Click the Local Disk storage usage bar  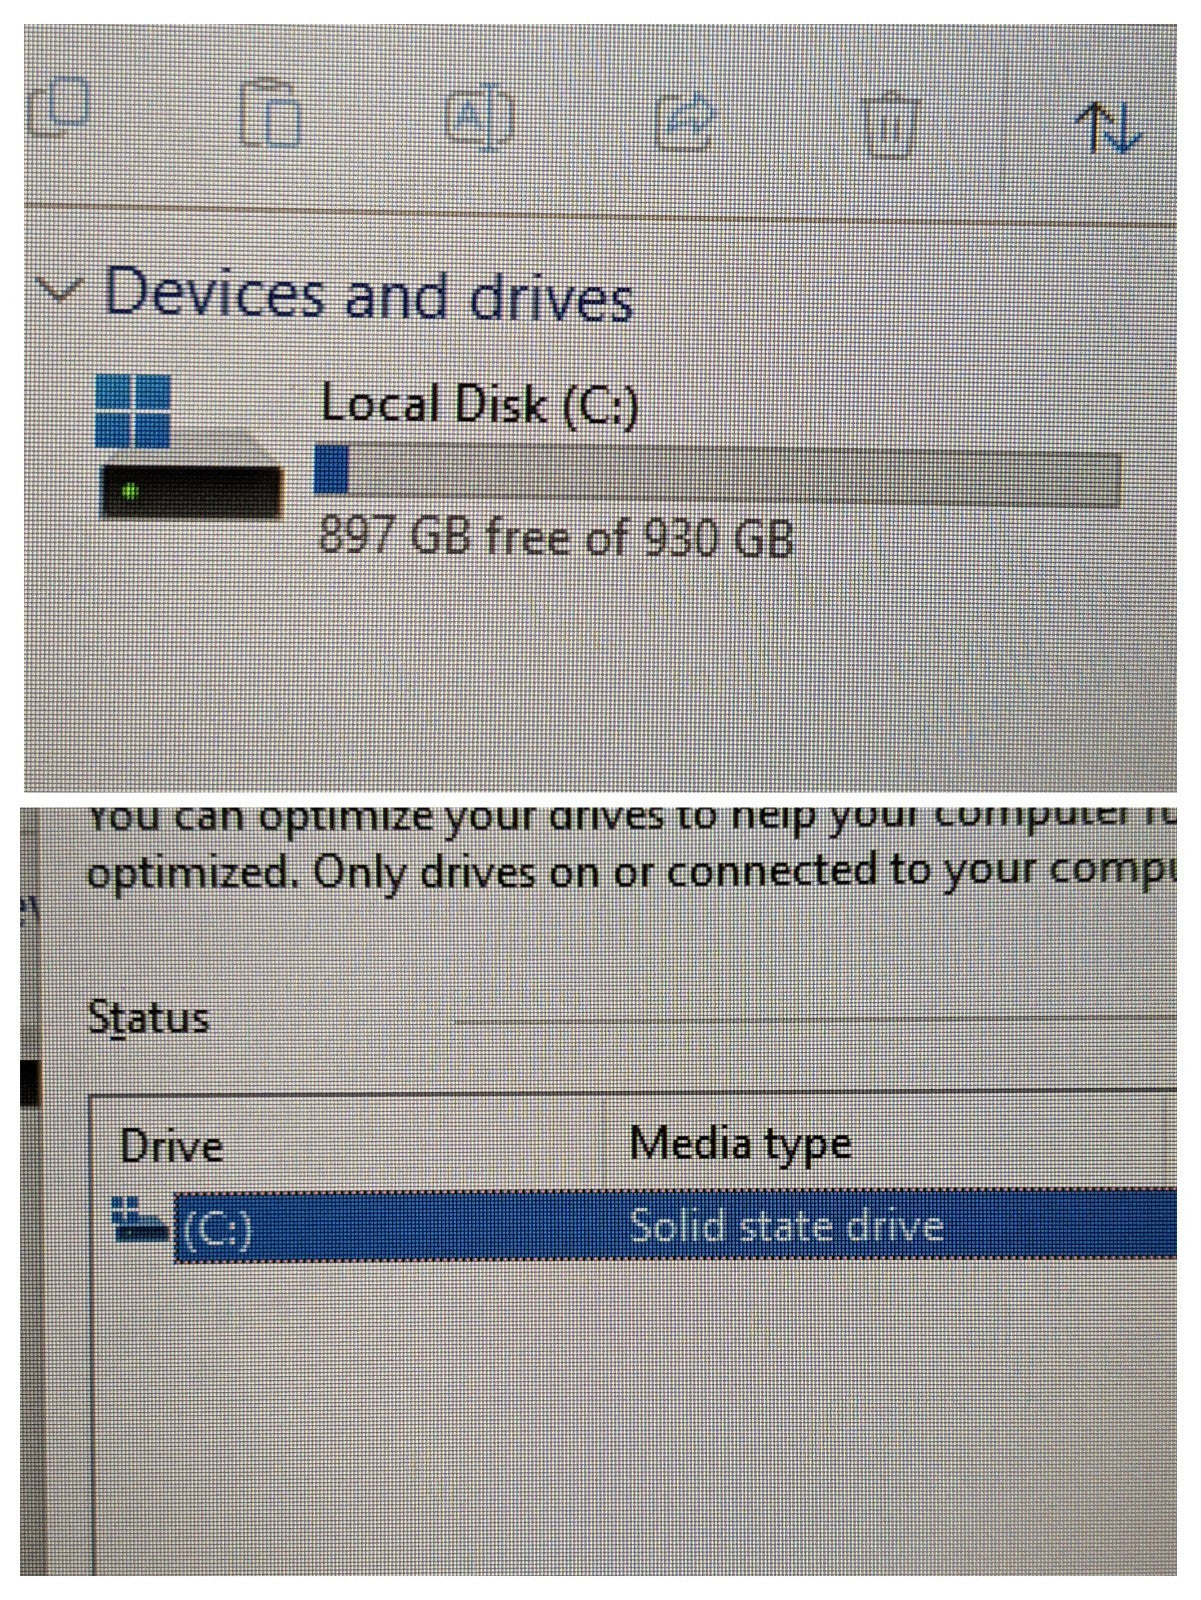click(x=717, y=473)
